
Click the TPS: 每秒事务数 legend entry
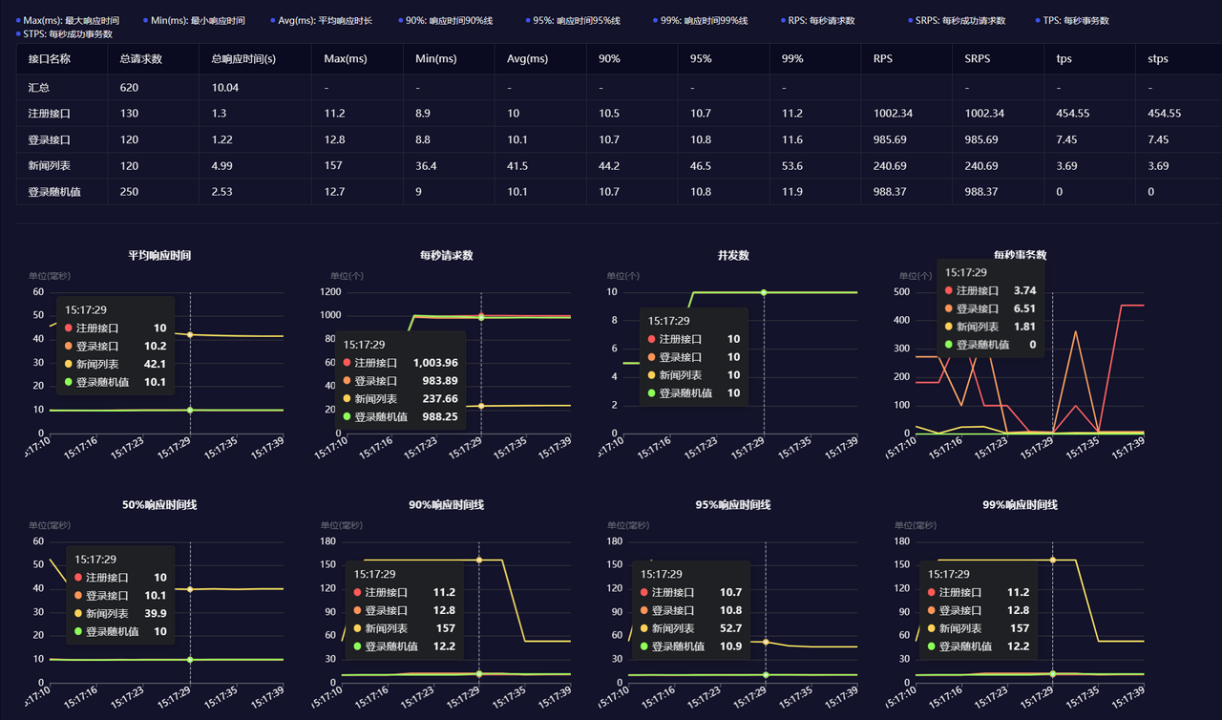pos(1071,20)
